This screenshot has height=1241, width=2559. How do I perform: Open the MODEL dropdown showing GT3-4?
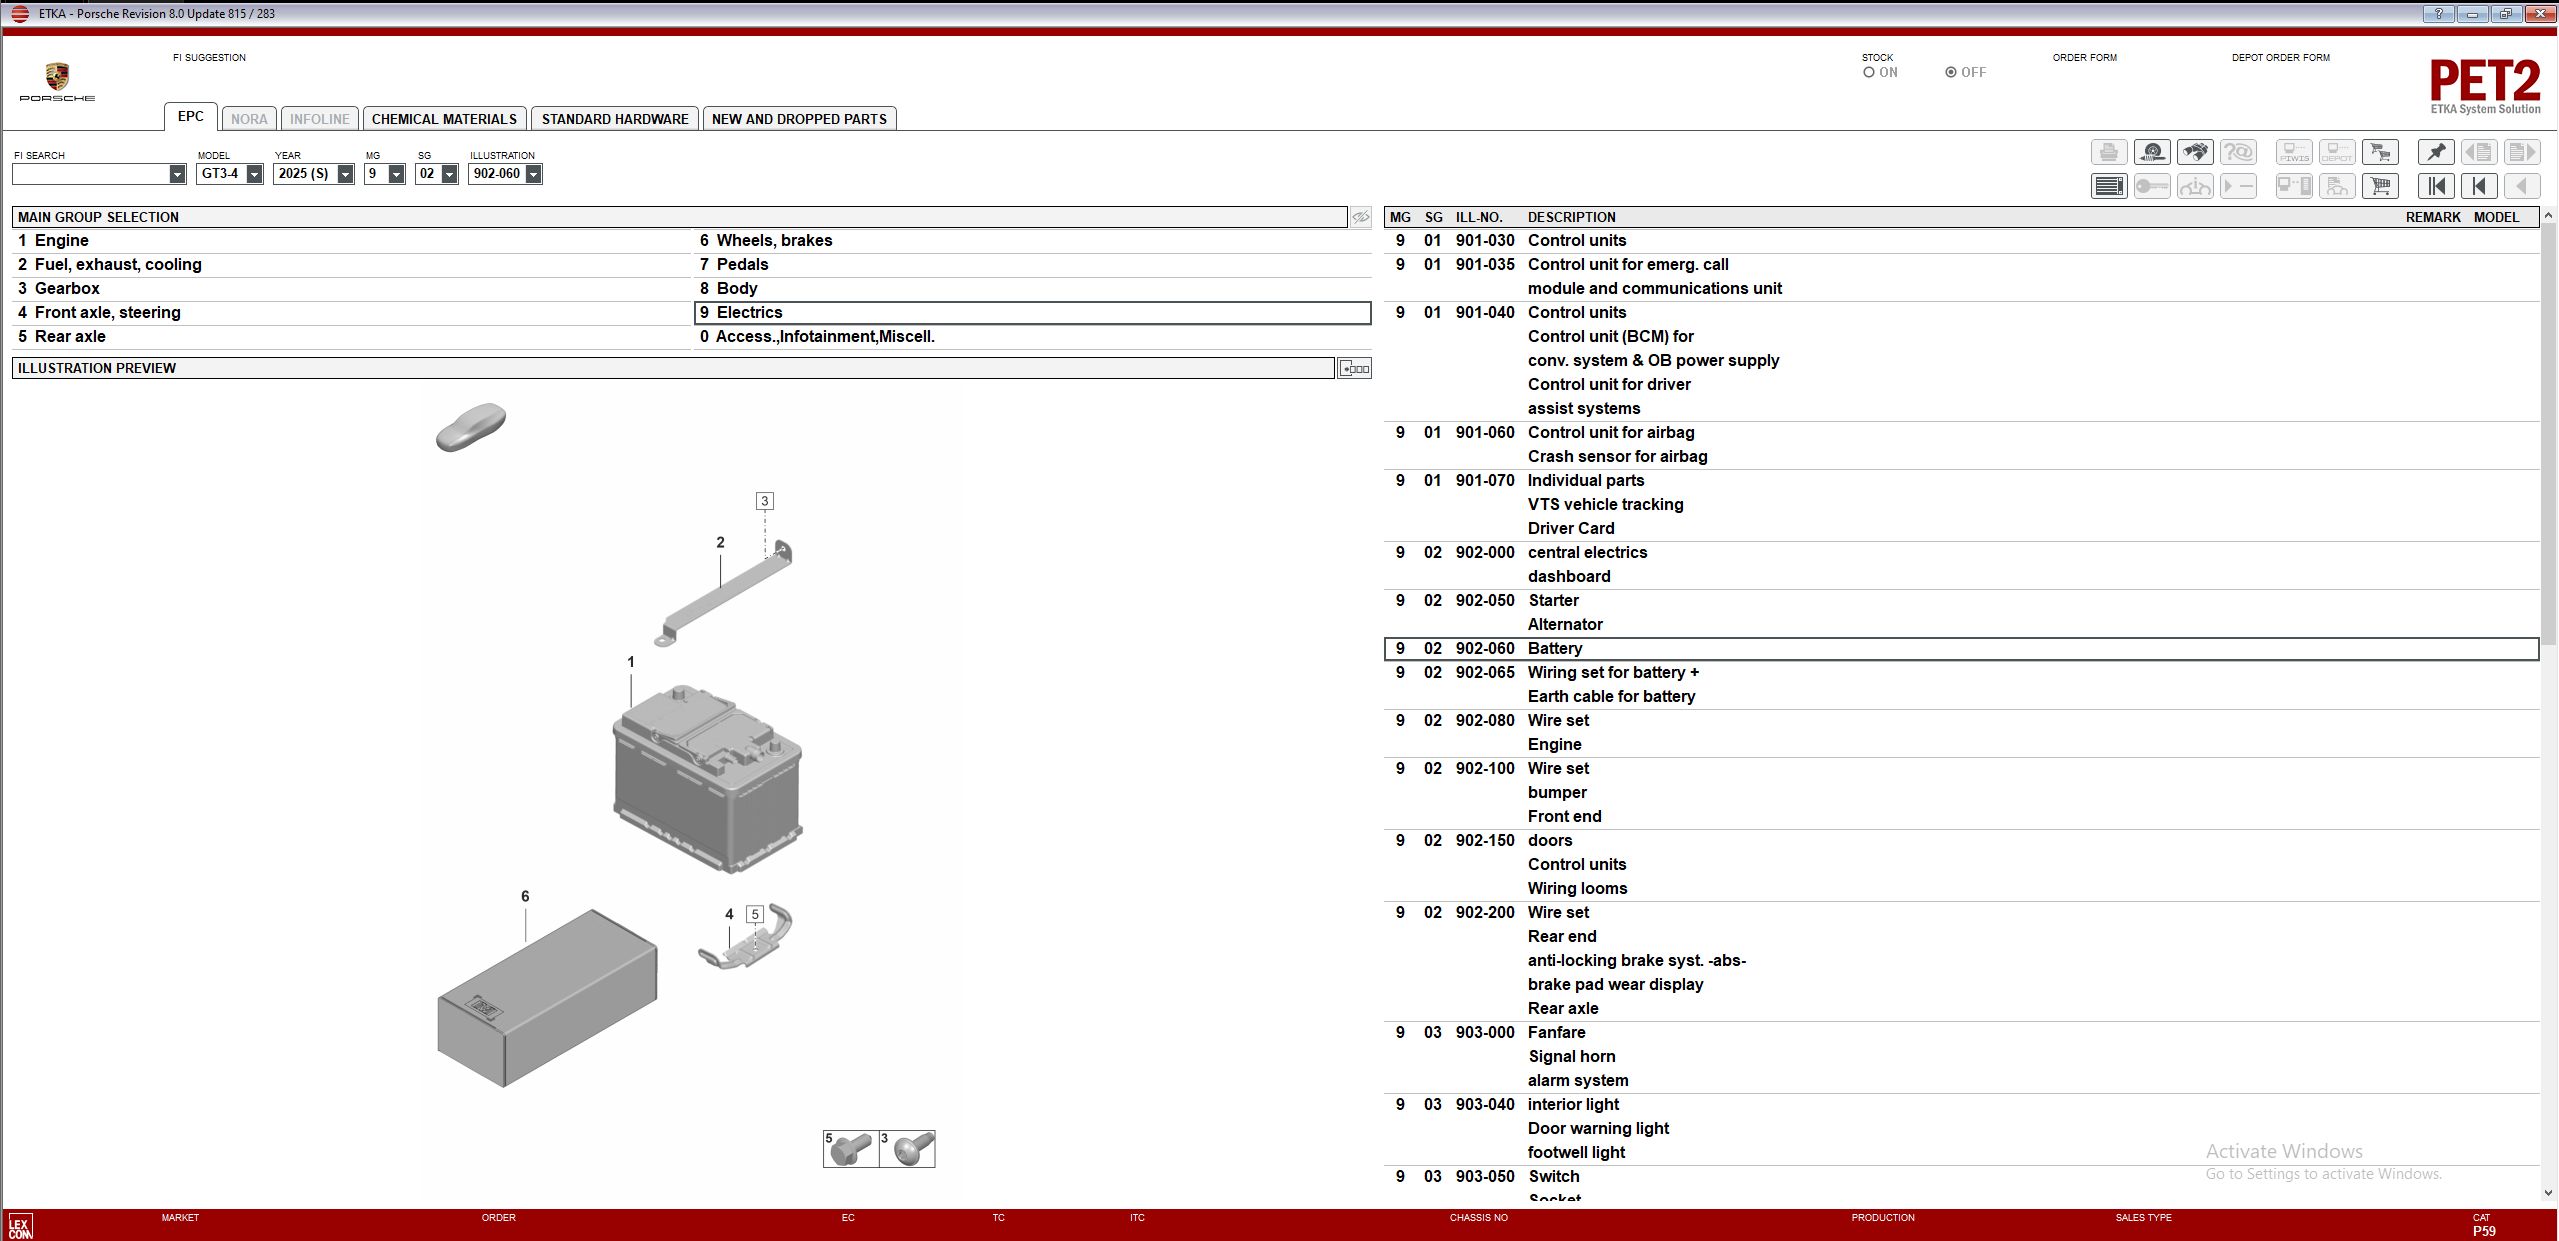tap(254, 173)
